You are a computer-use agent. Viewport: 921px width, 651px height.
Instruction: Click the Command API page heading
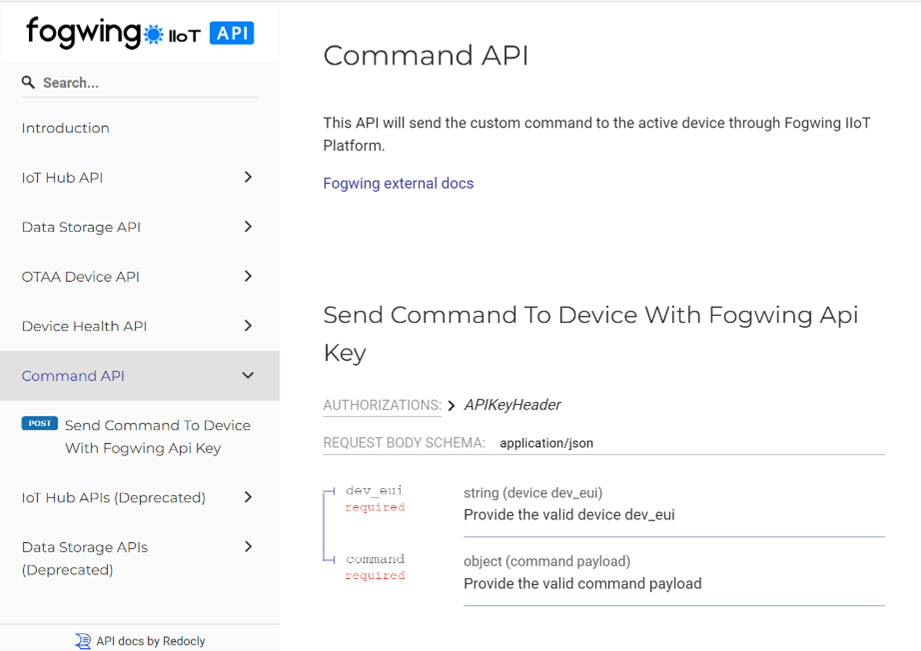(x=426, y=56)
